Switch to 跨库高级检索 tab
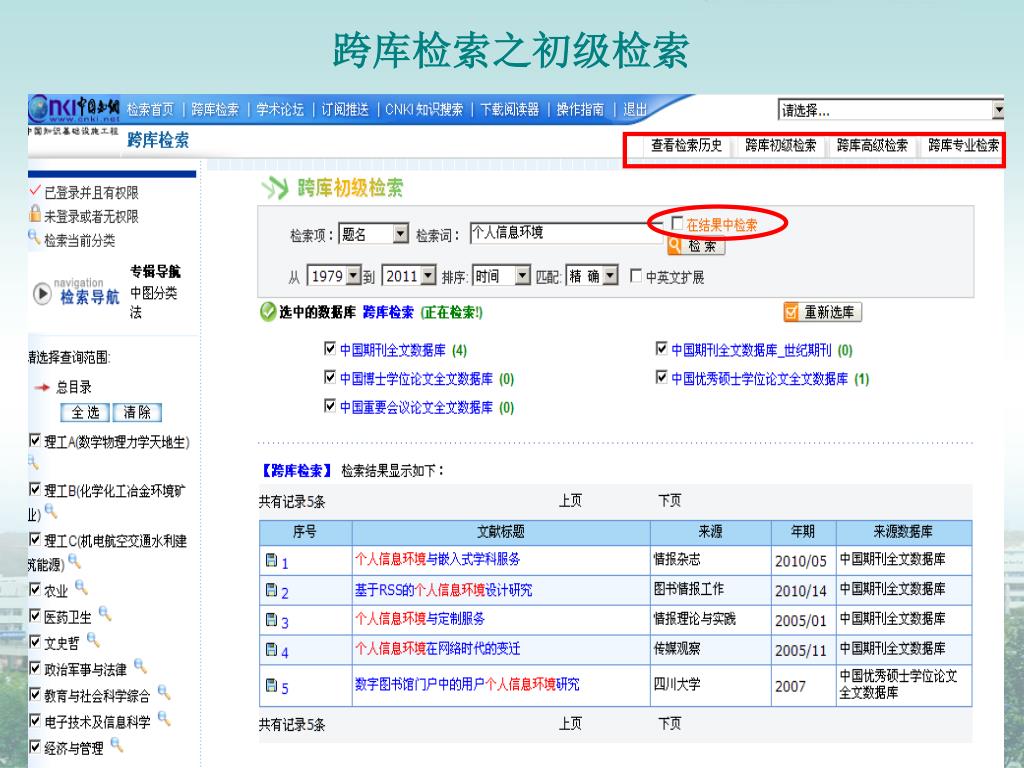This screenshot has height=768, width=1024. click(x=872, y=146)
